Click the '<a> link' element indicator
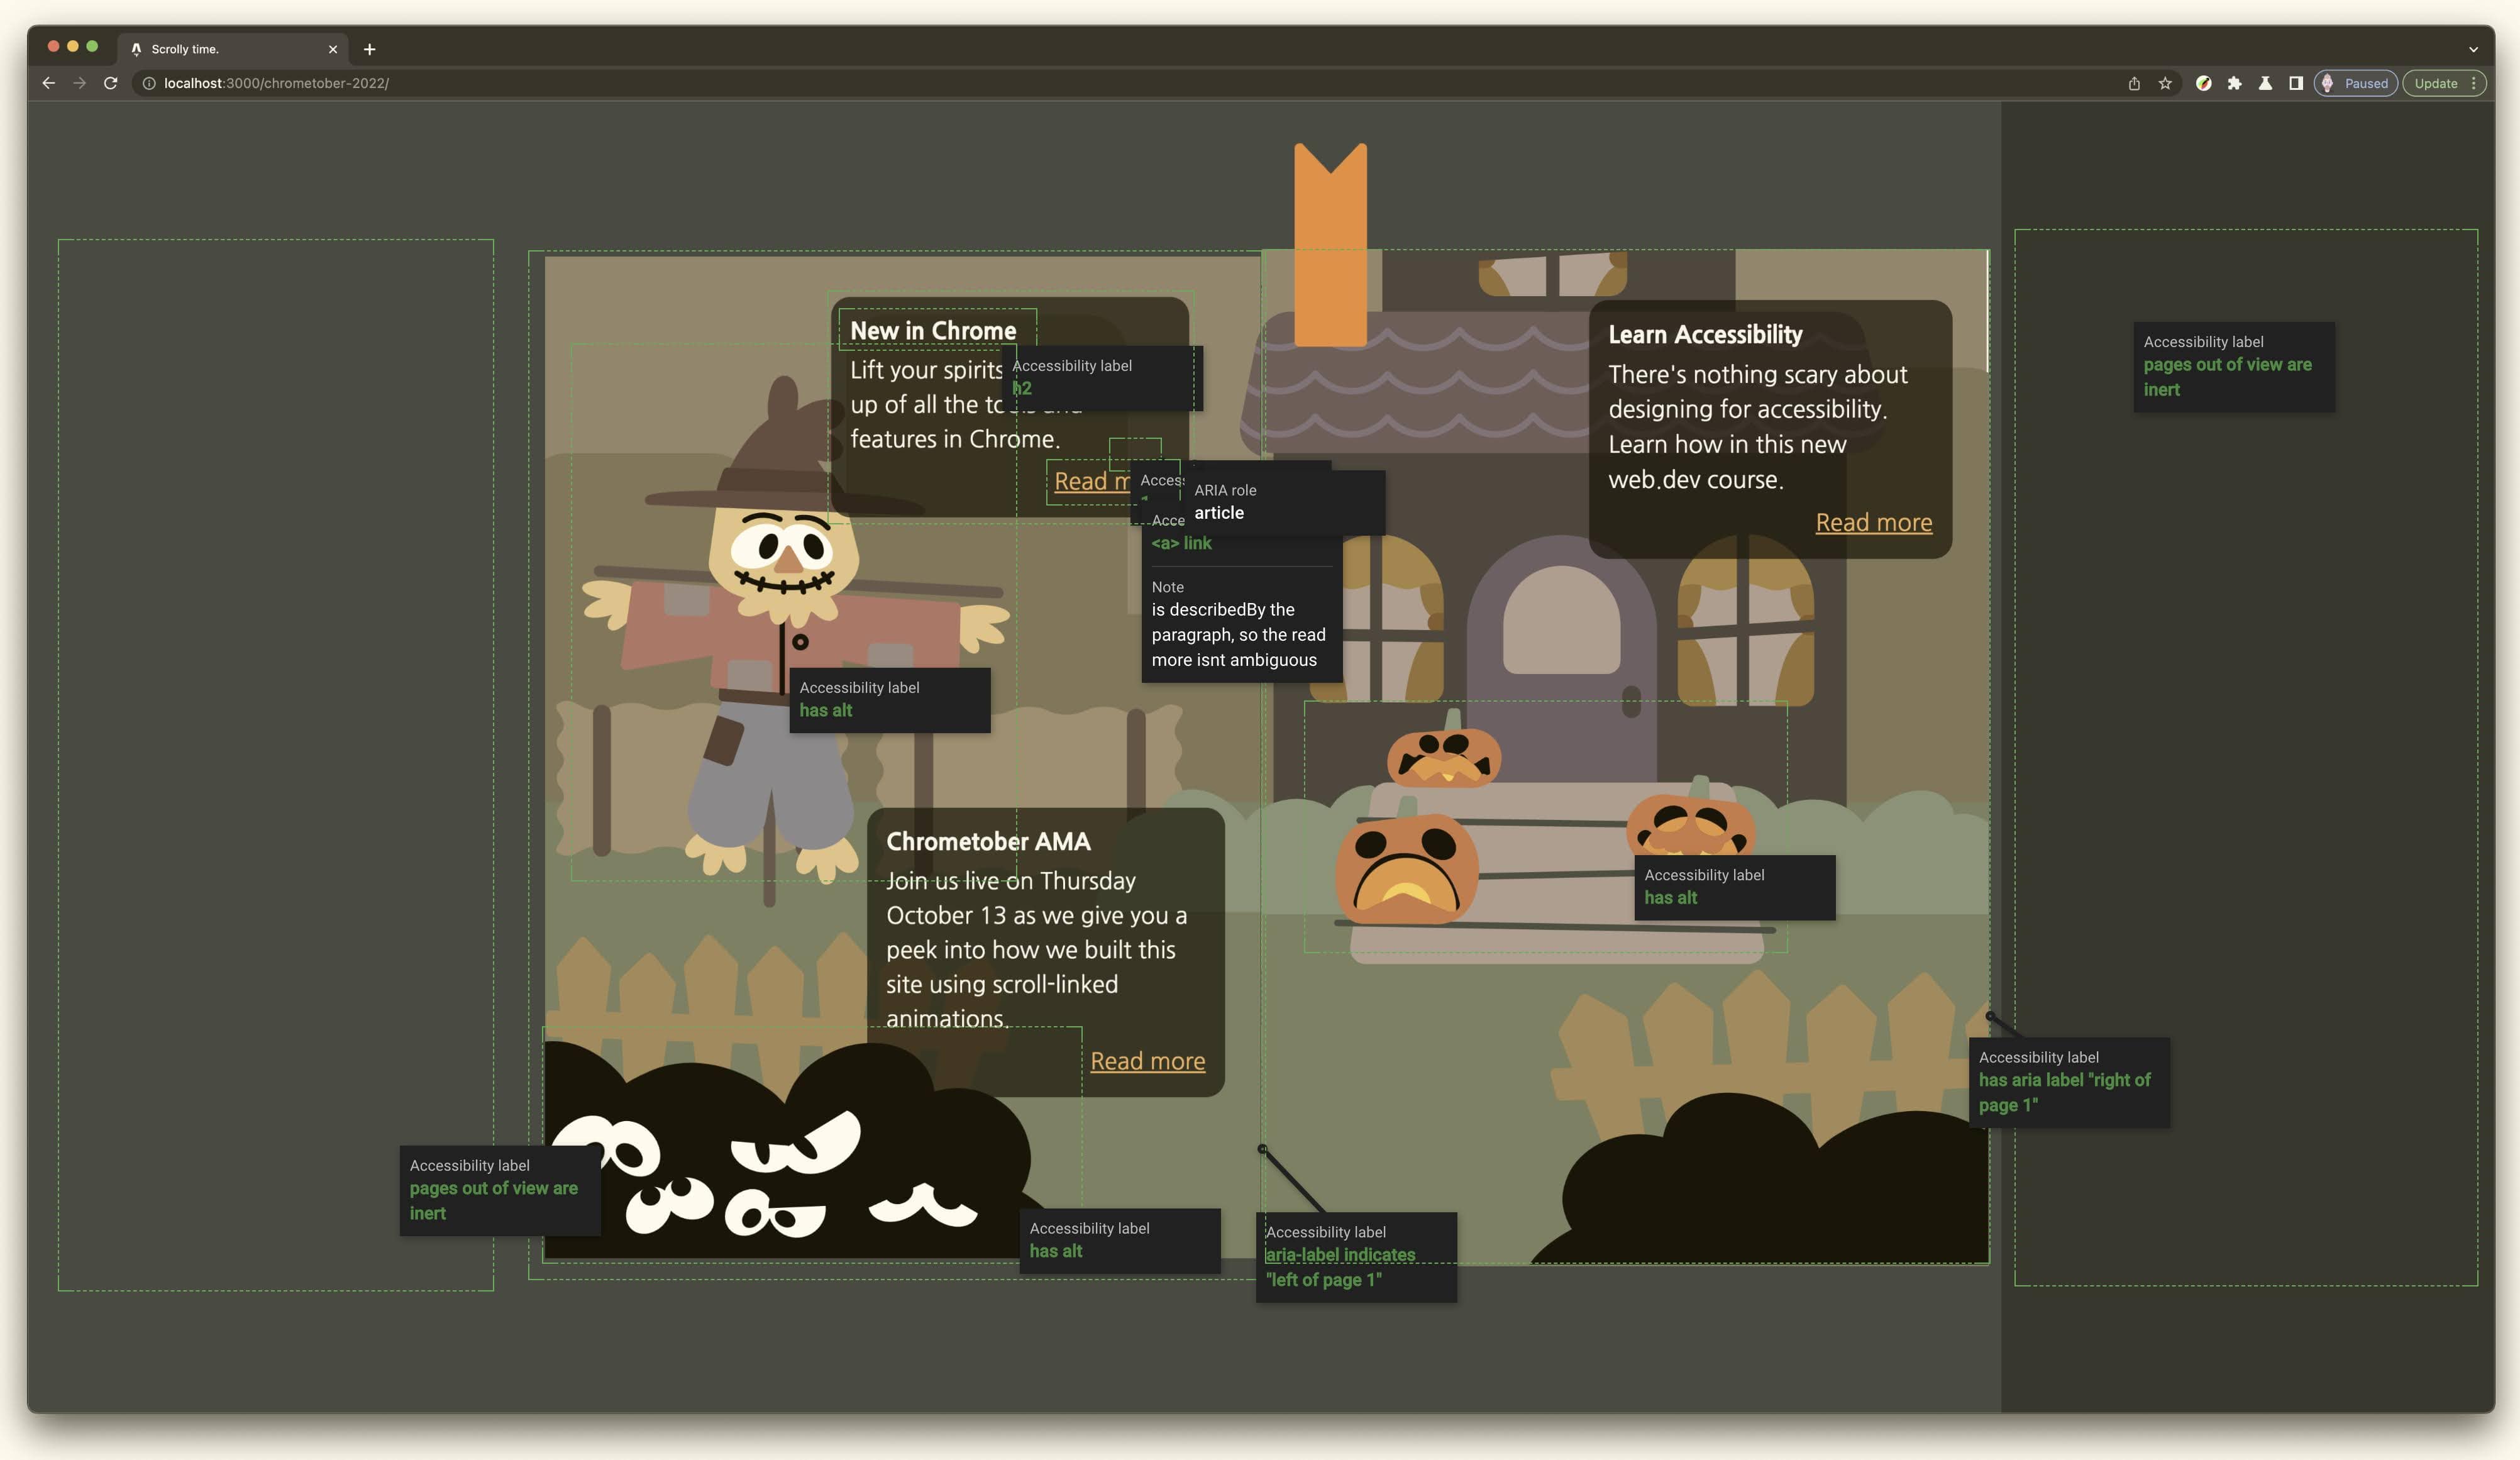2520x1460 pixels. pos(1180,542)
